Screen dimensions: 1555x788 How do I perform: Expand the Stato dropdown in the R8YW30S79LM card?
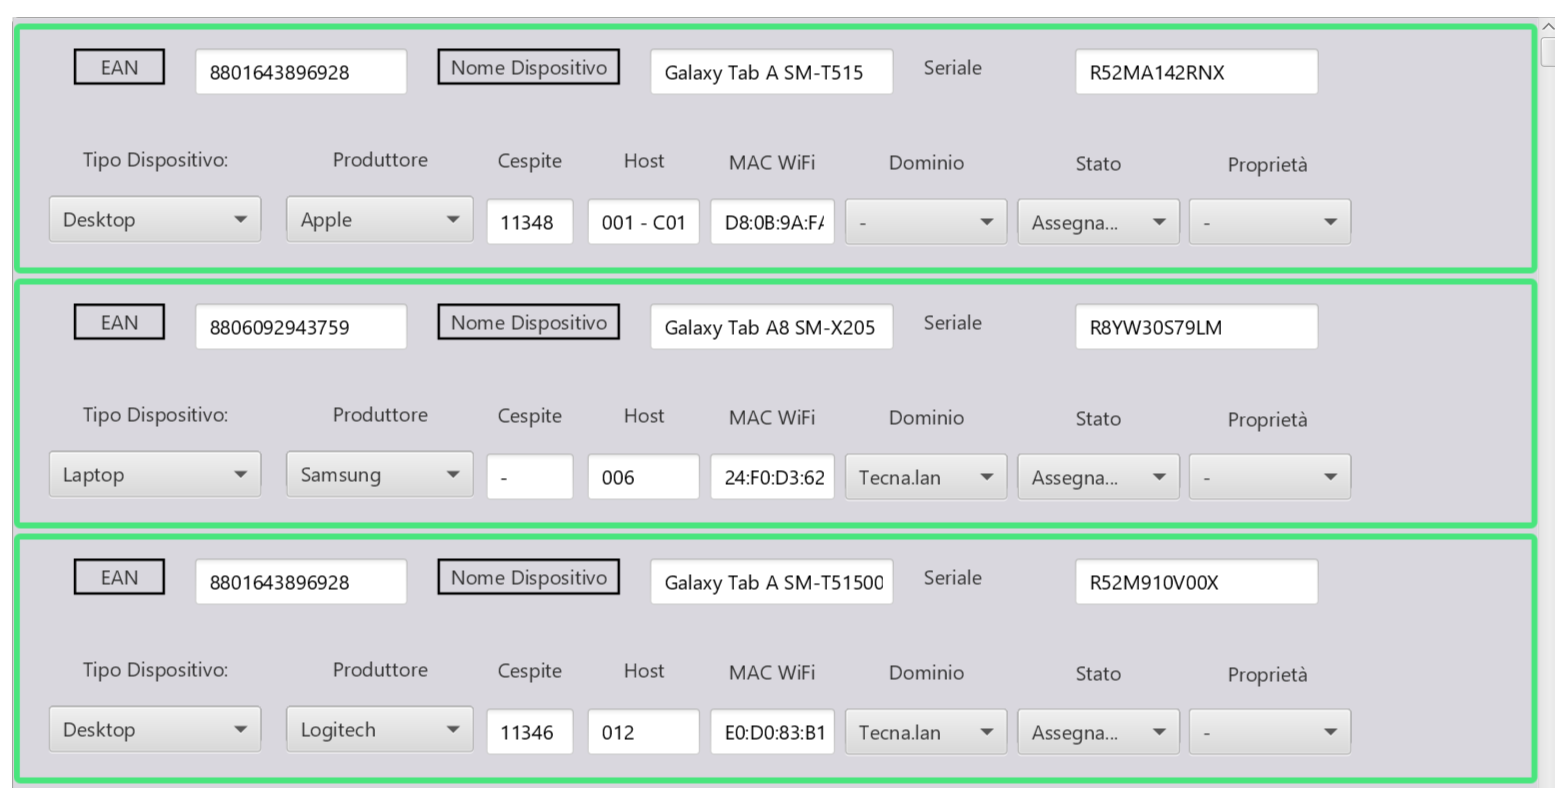click(x=1098, y=477)
